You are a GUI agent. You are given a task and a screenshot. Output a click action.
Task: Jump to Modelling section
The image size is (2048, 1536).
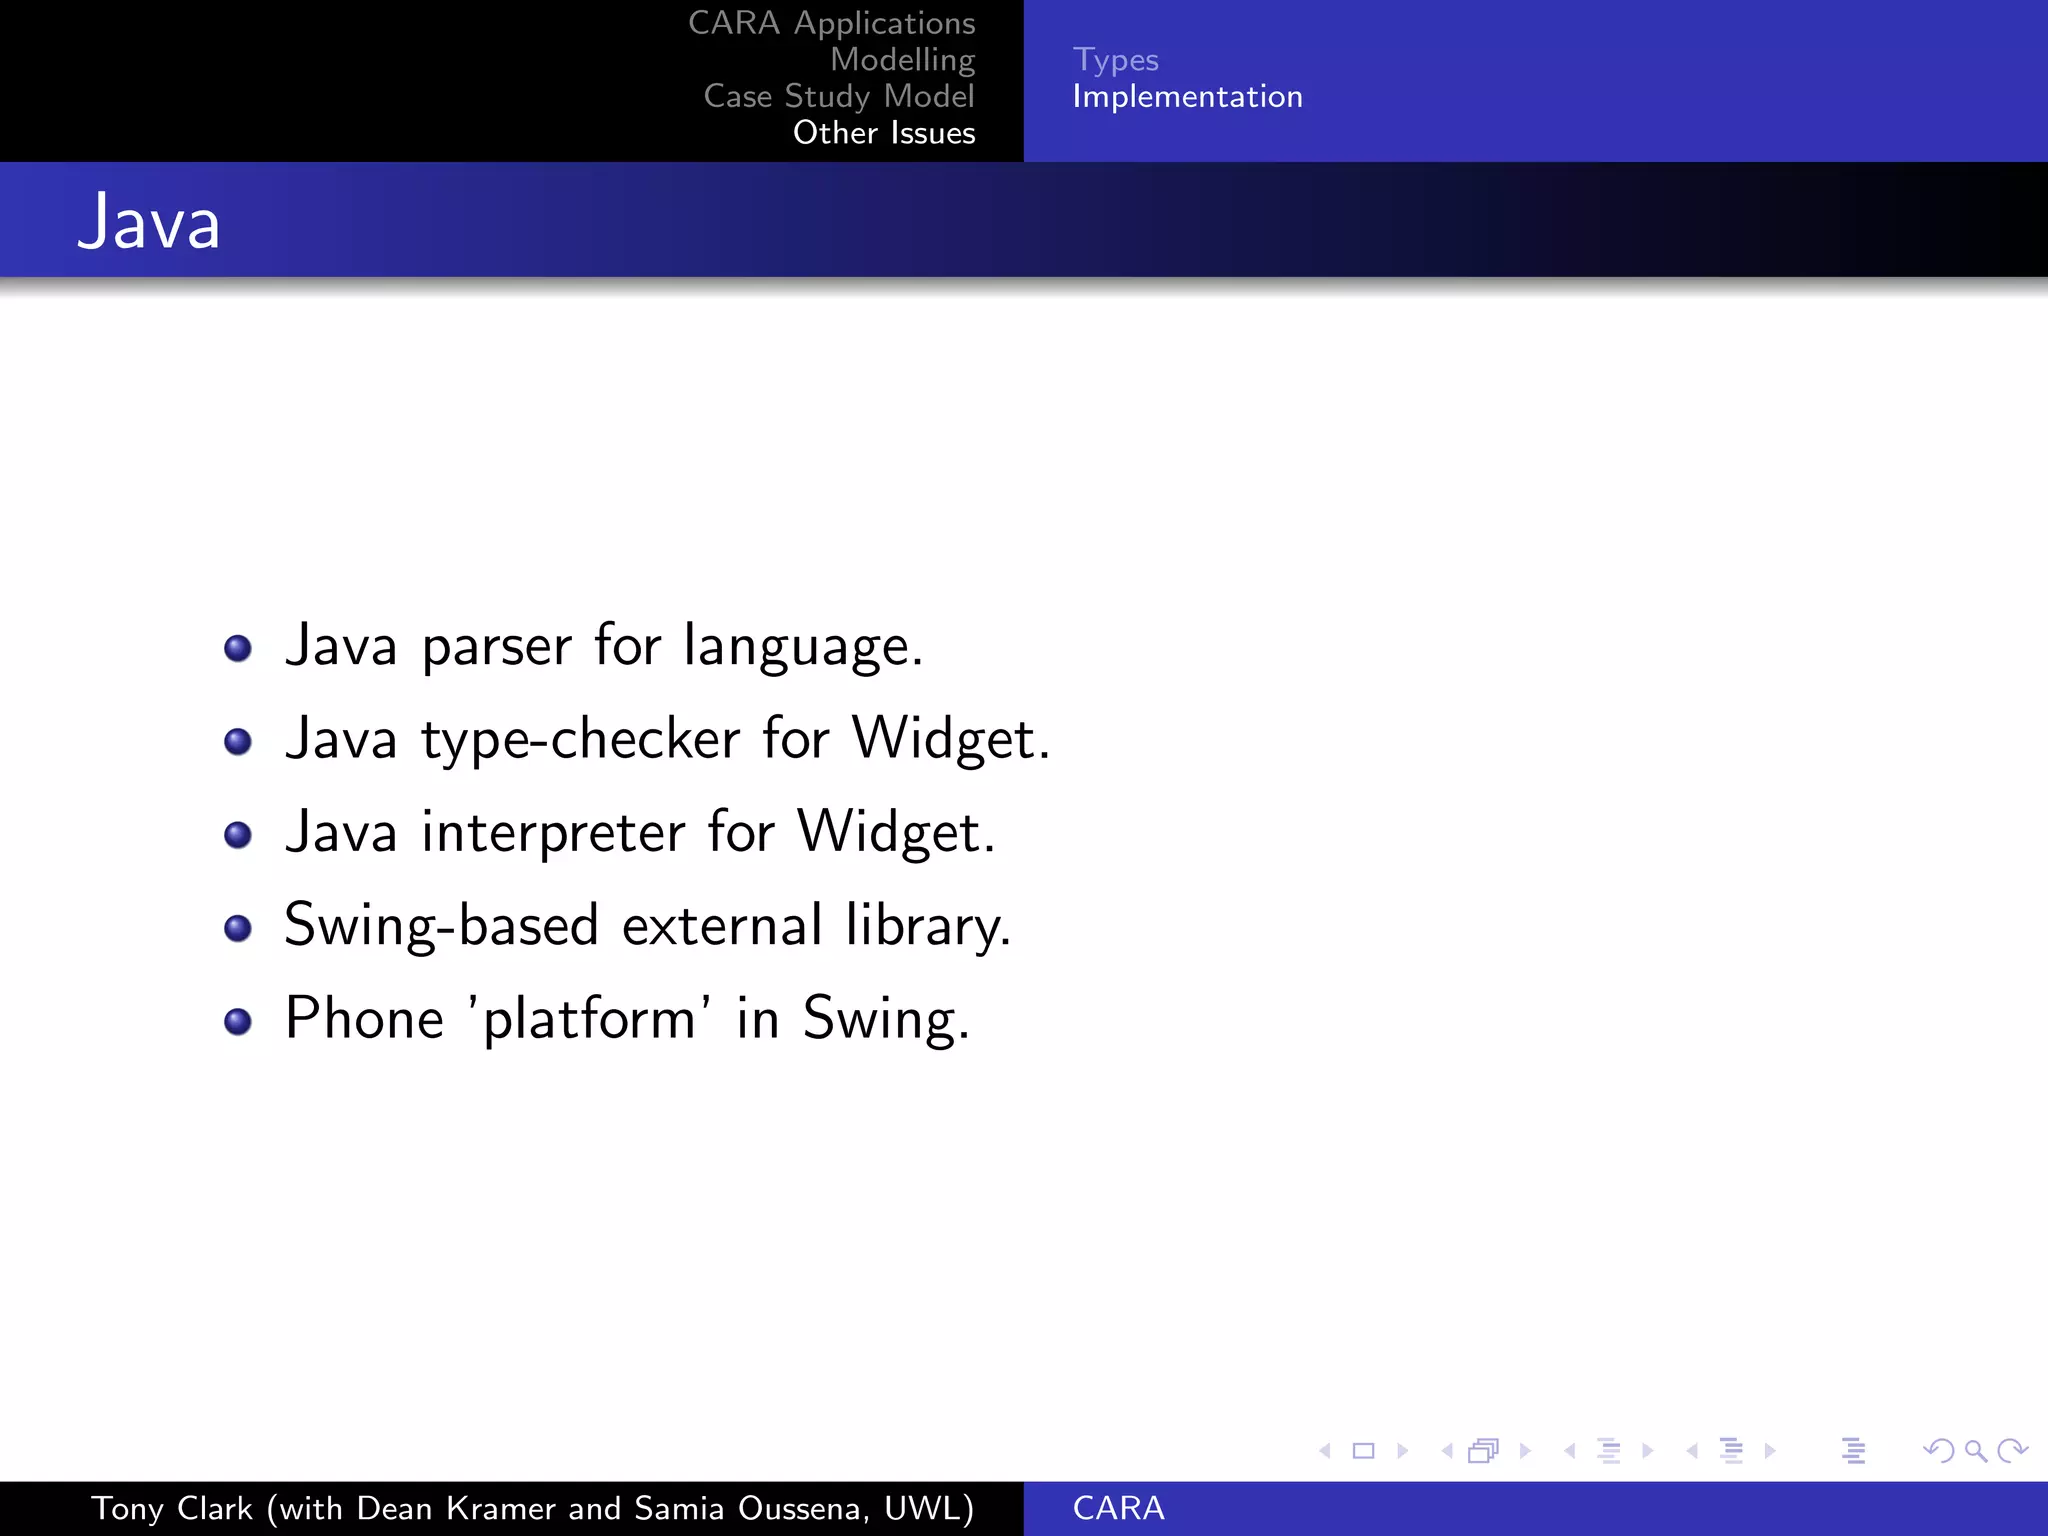pos(902,60)
